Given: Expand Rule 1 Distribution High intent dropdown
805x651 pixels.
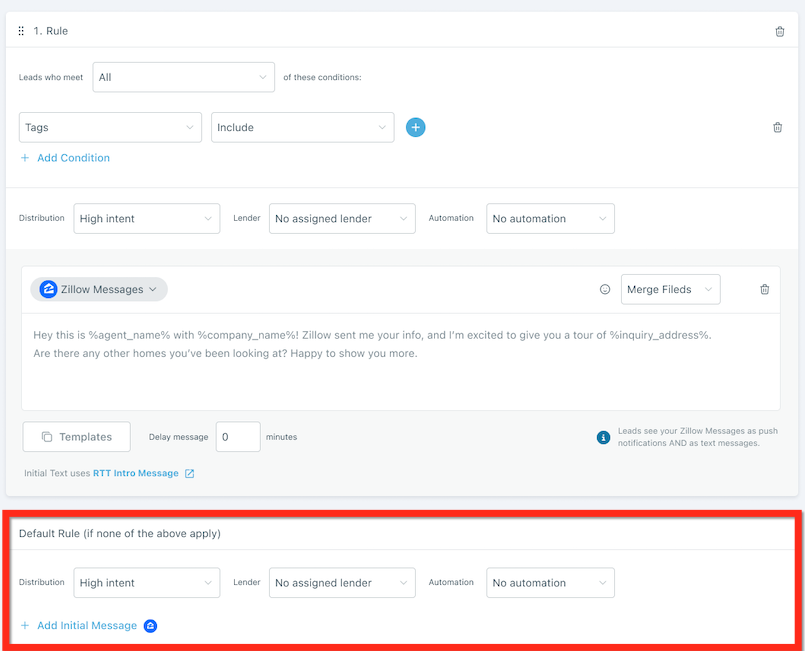Looking at the screenshot, I should point(146,219).
